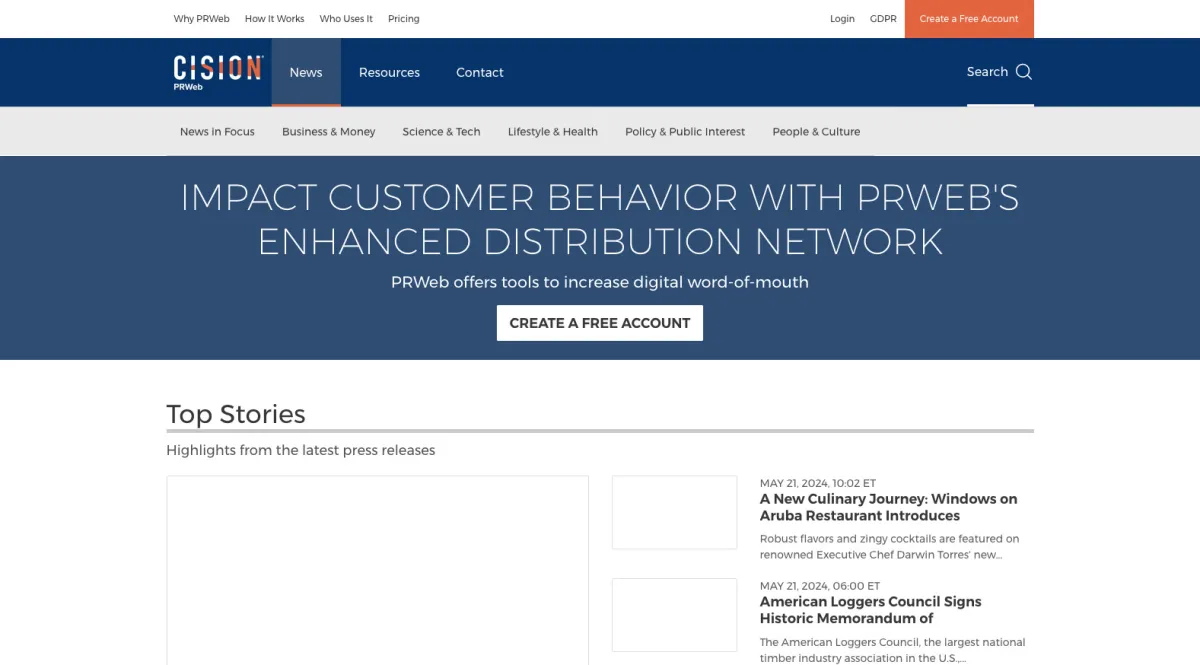Click the Top Stories heading
This screenshot has width=1200, height=665.
(x=236, y=414)
